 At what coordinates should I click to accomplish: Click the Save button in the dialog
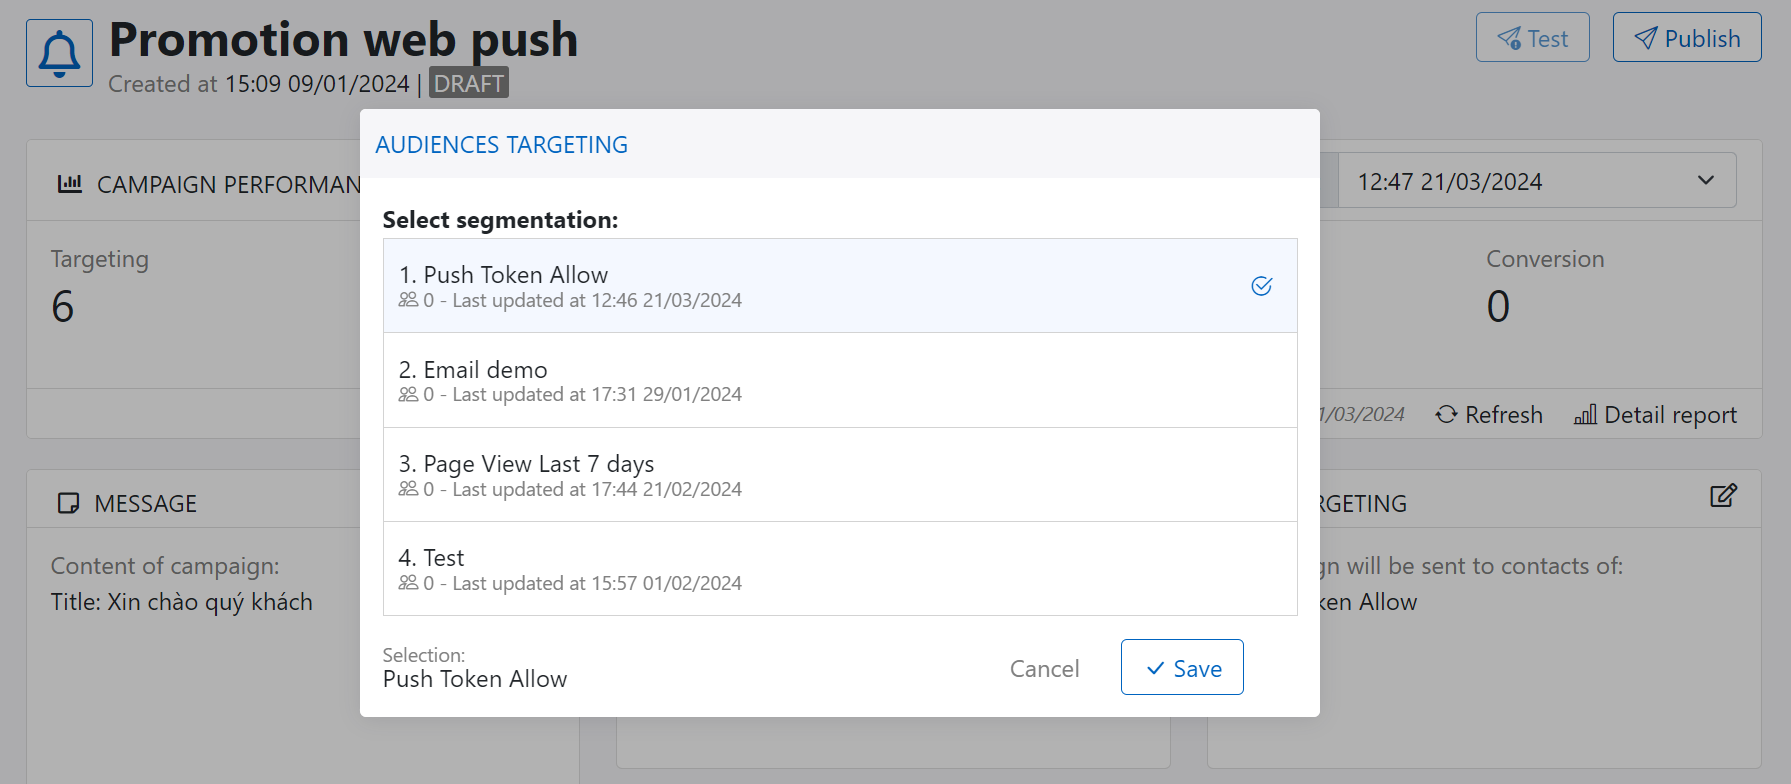tap(1182, 667)
